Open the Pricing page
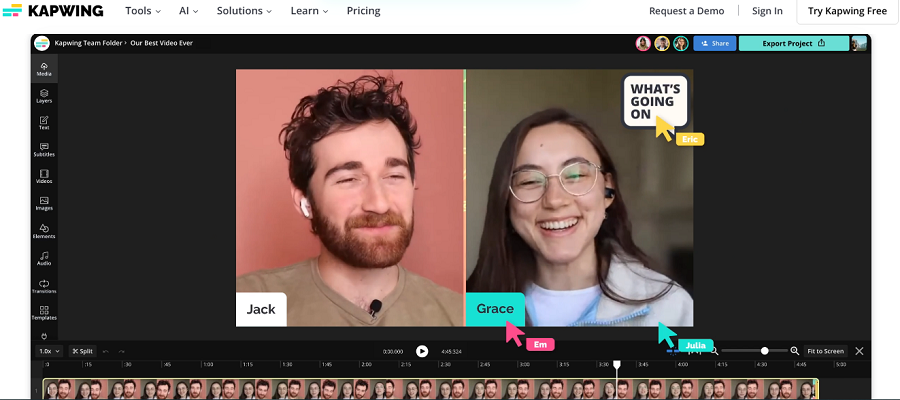Image resolution: width=900 pixels, height=400 pixels. tap(363, 11)
